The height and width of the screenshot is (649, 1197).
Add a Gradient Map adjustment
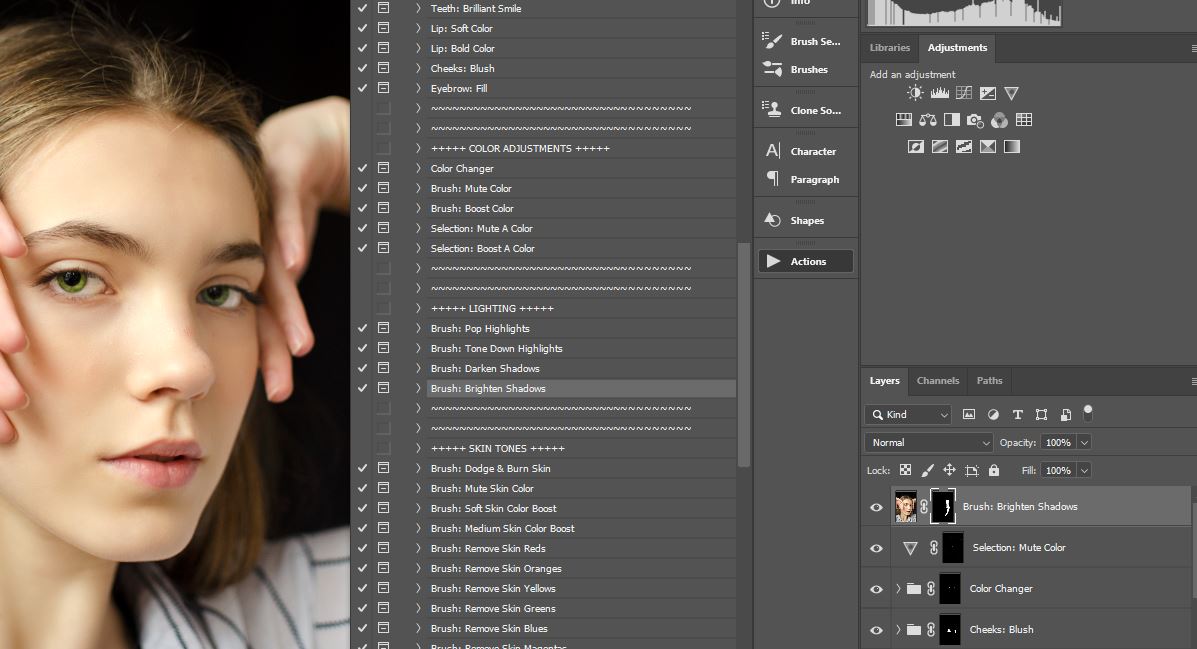[1011, 147]
